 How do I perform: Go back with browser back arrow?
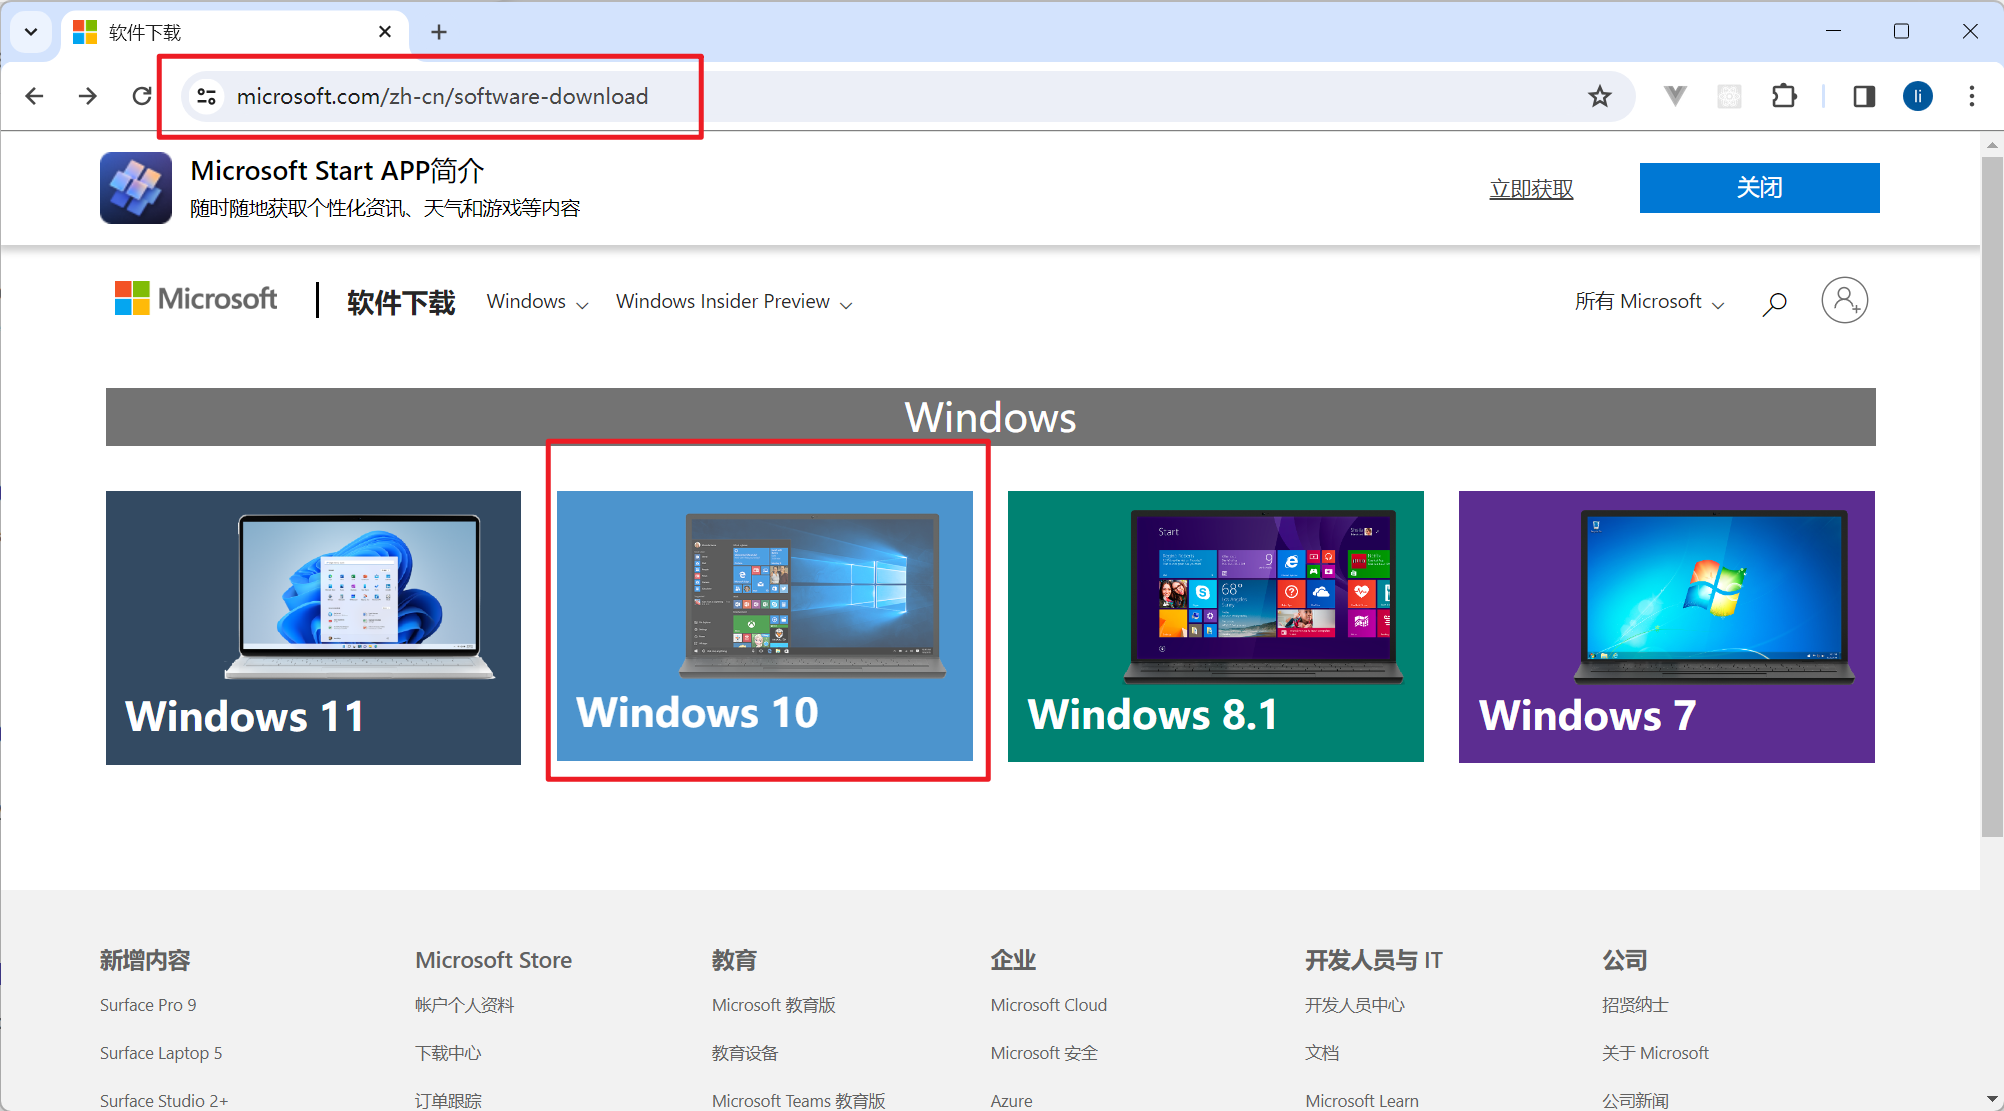tap(34, 96)
